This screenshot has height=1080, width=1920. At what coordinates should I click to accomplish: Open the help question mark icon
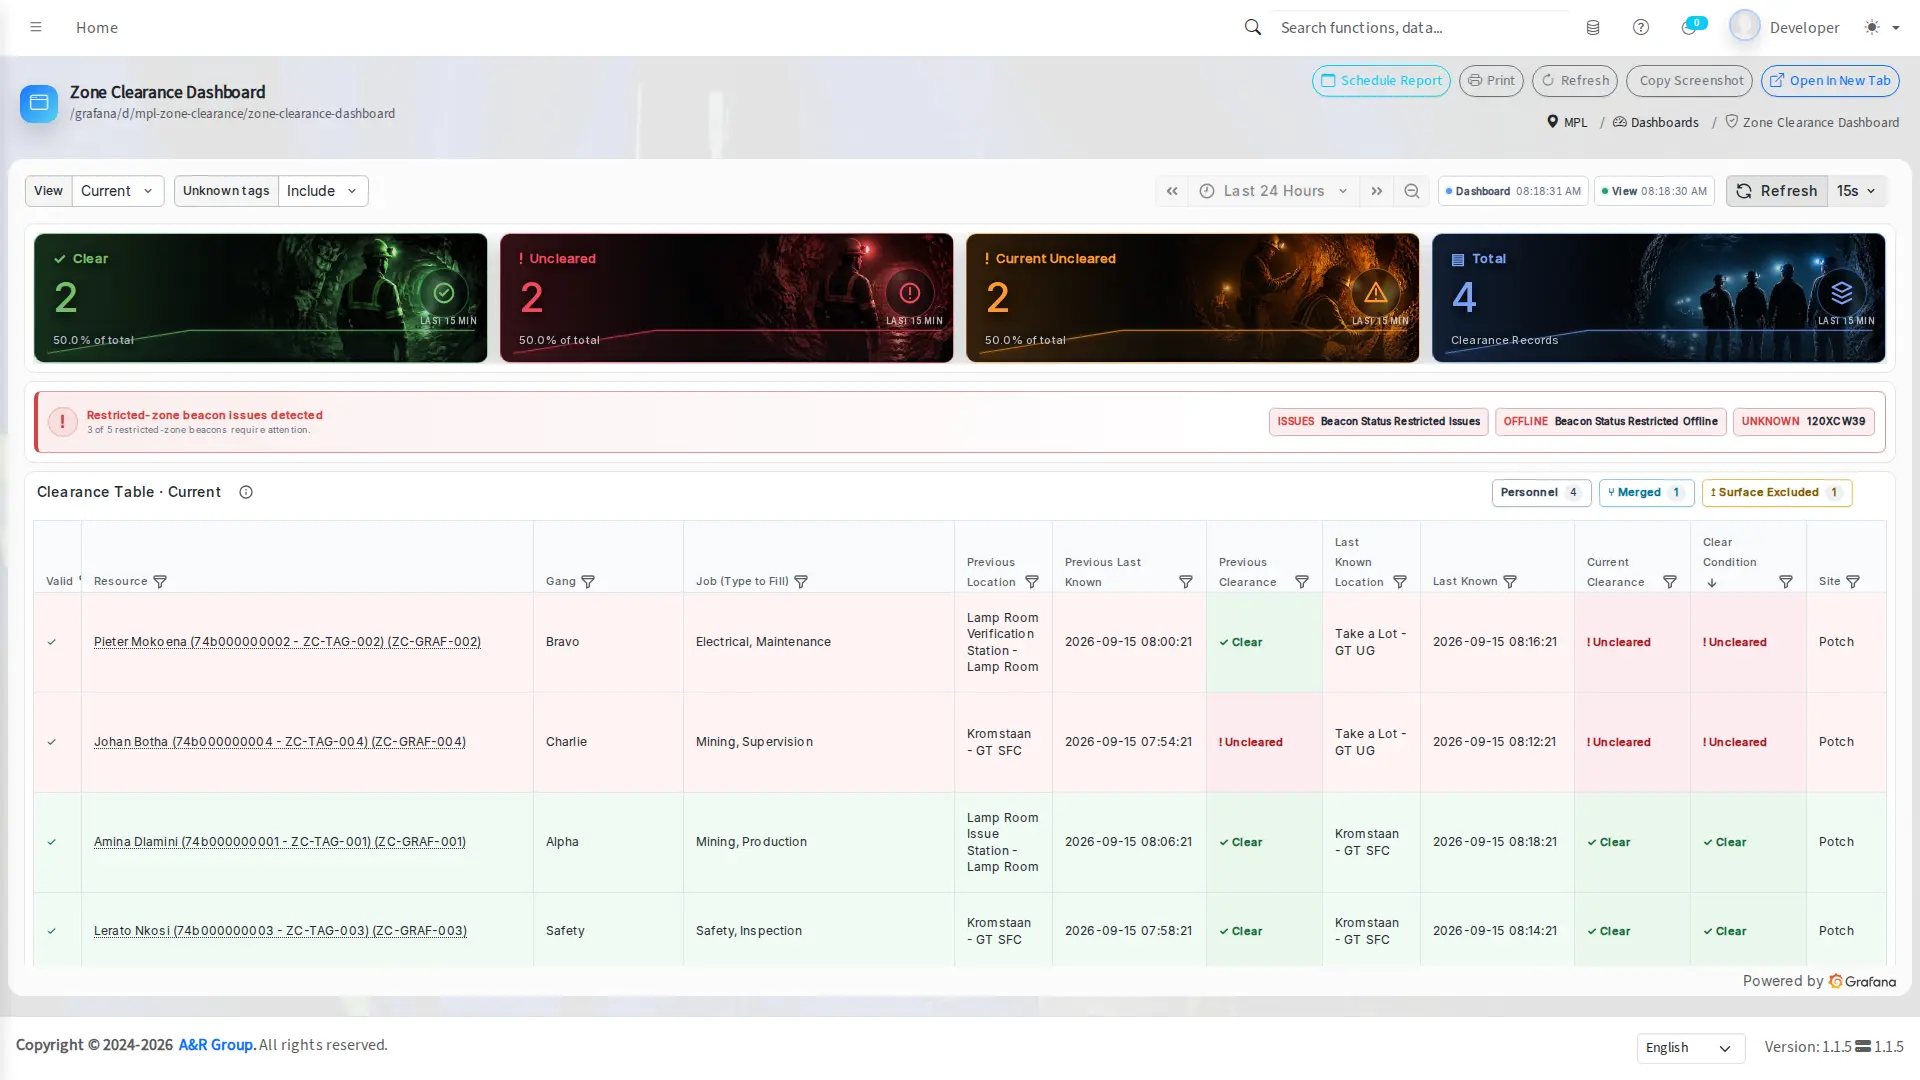tap(1641, 28)
